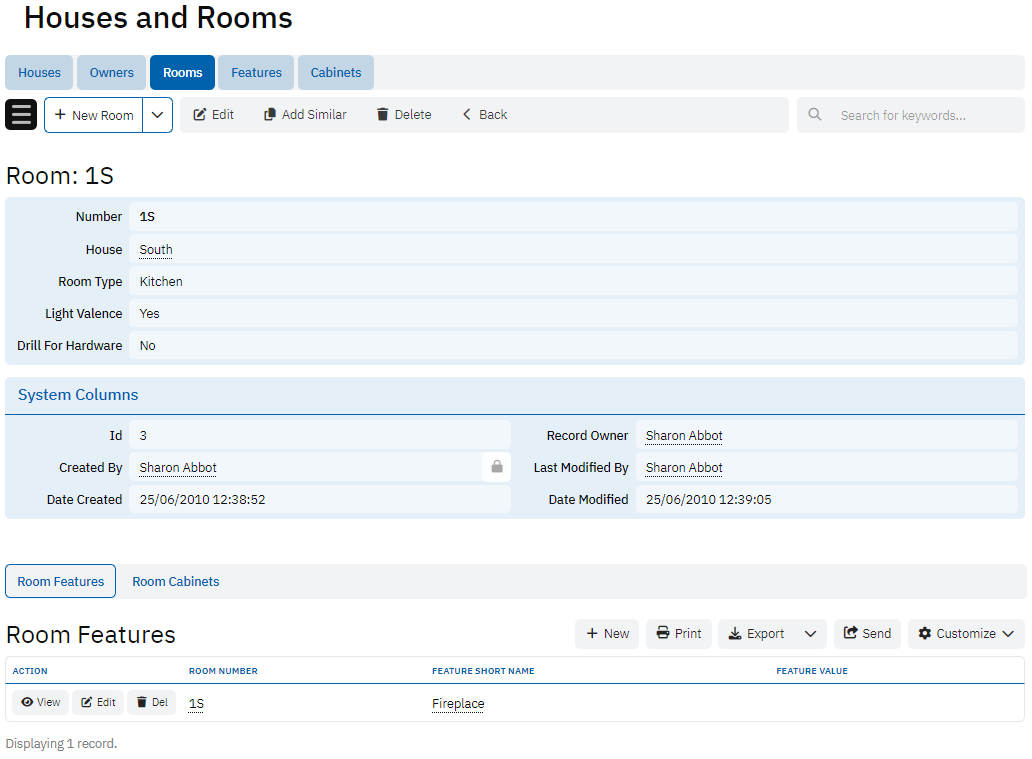Screen dimensions: 1032x759
Task: Send the Room Features records
Action: 867,633
